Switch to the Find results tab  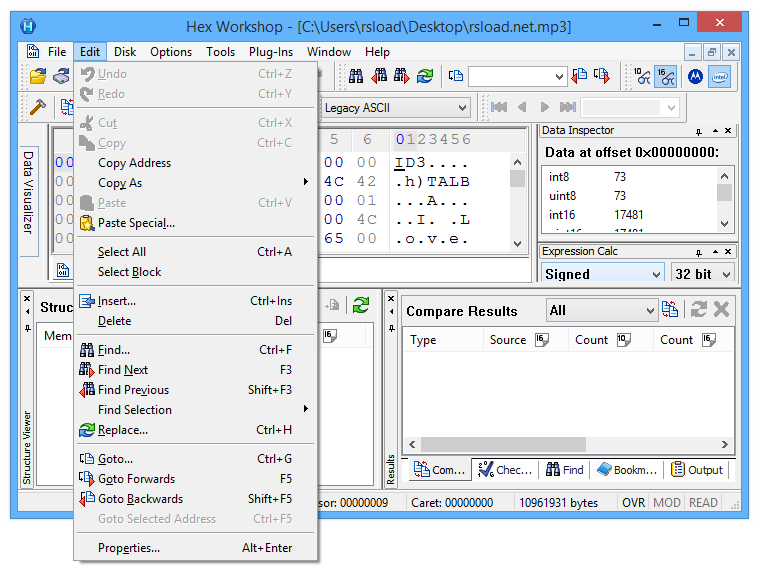(564, 470)
